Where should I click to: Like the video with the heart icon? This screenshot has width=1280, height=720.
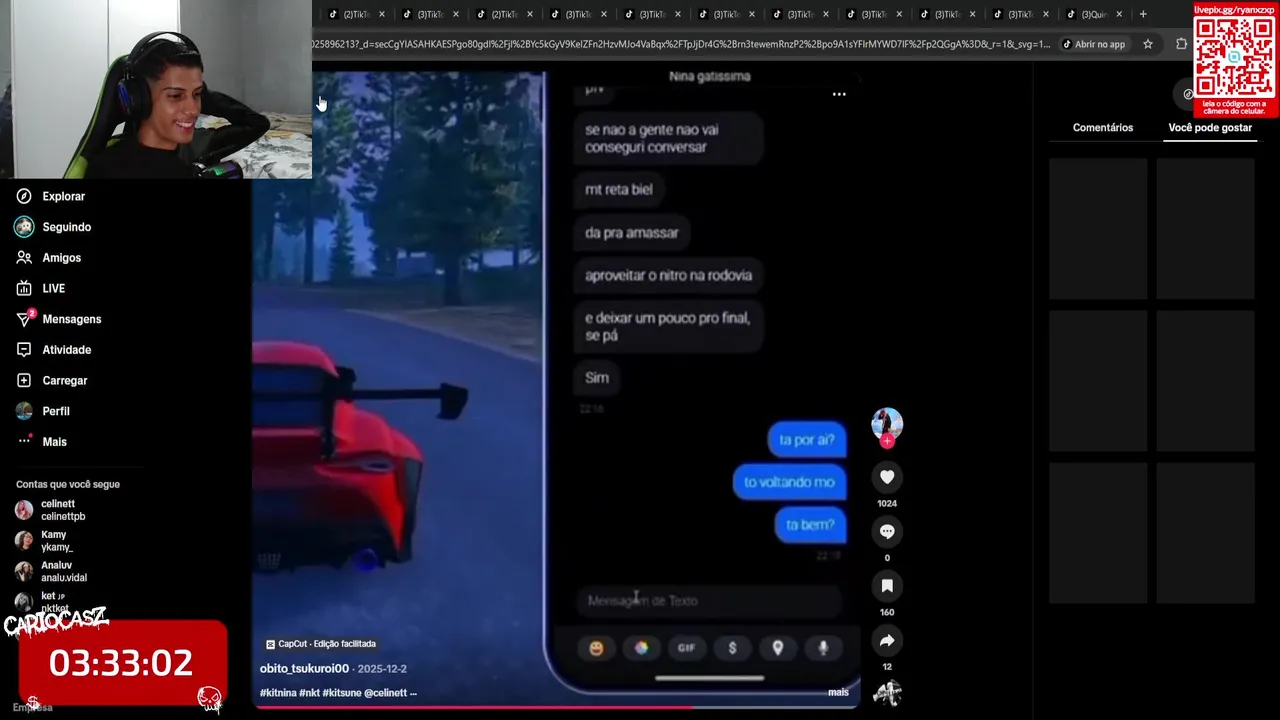click(887, 477)
